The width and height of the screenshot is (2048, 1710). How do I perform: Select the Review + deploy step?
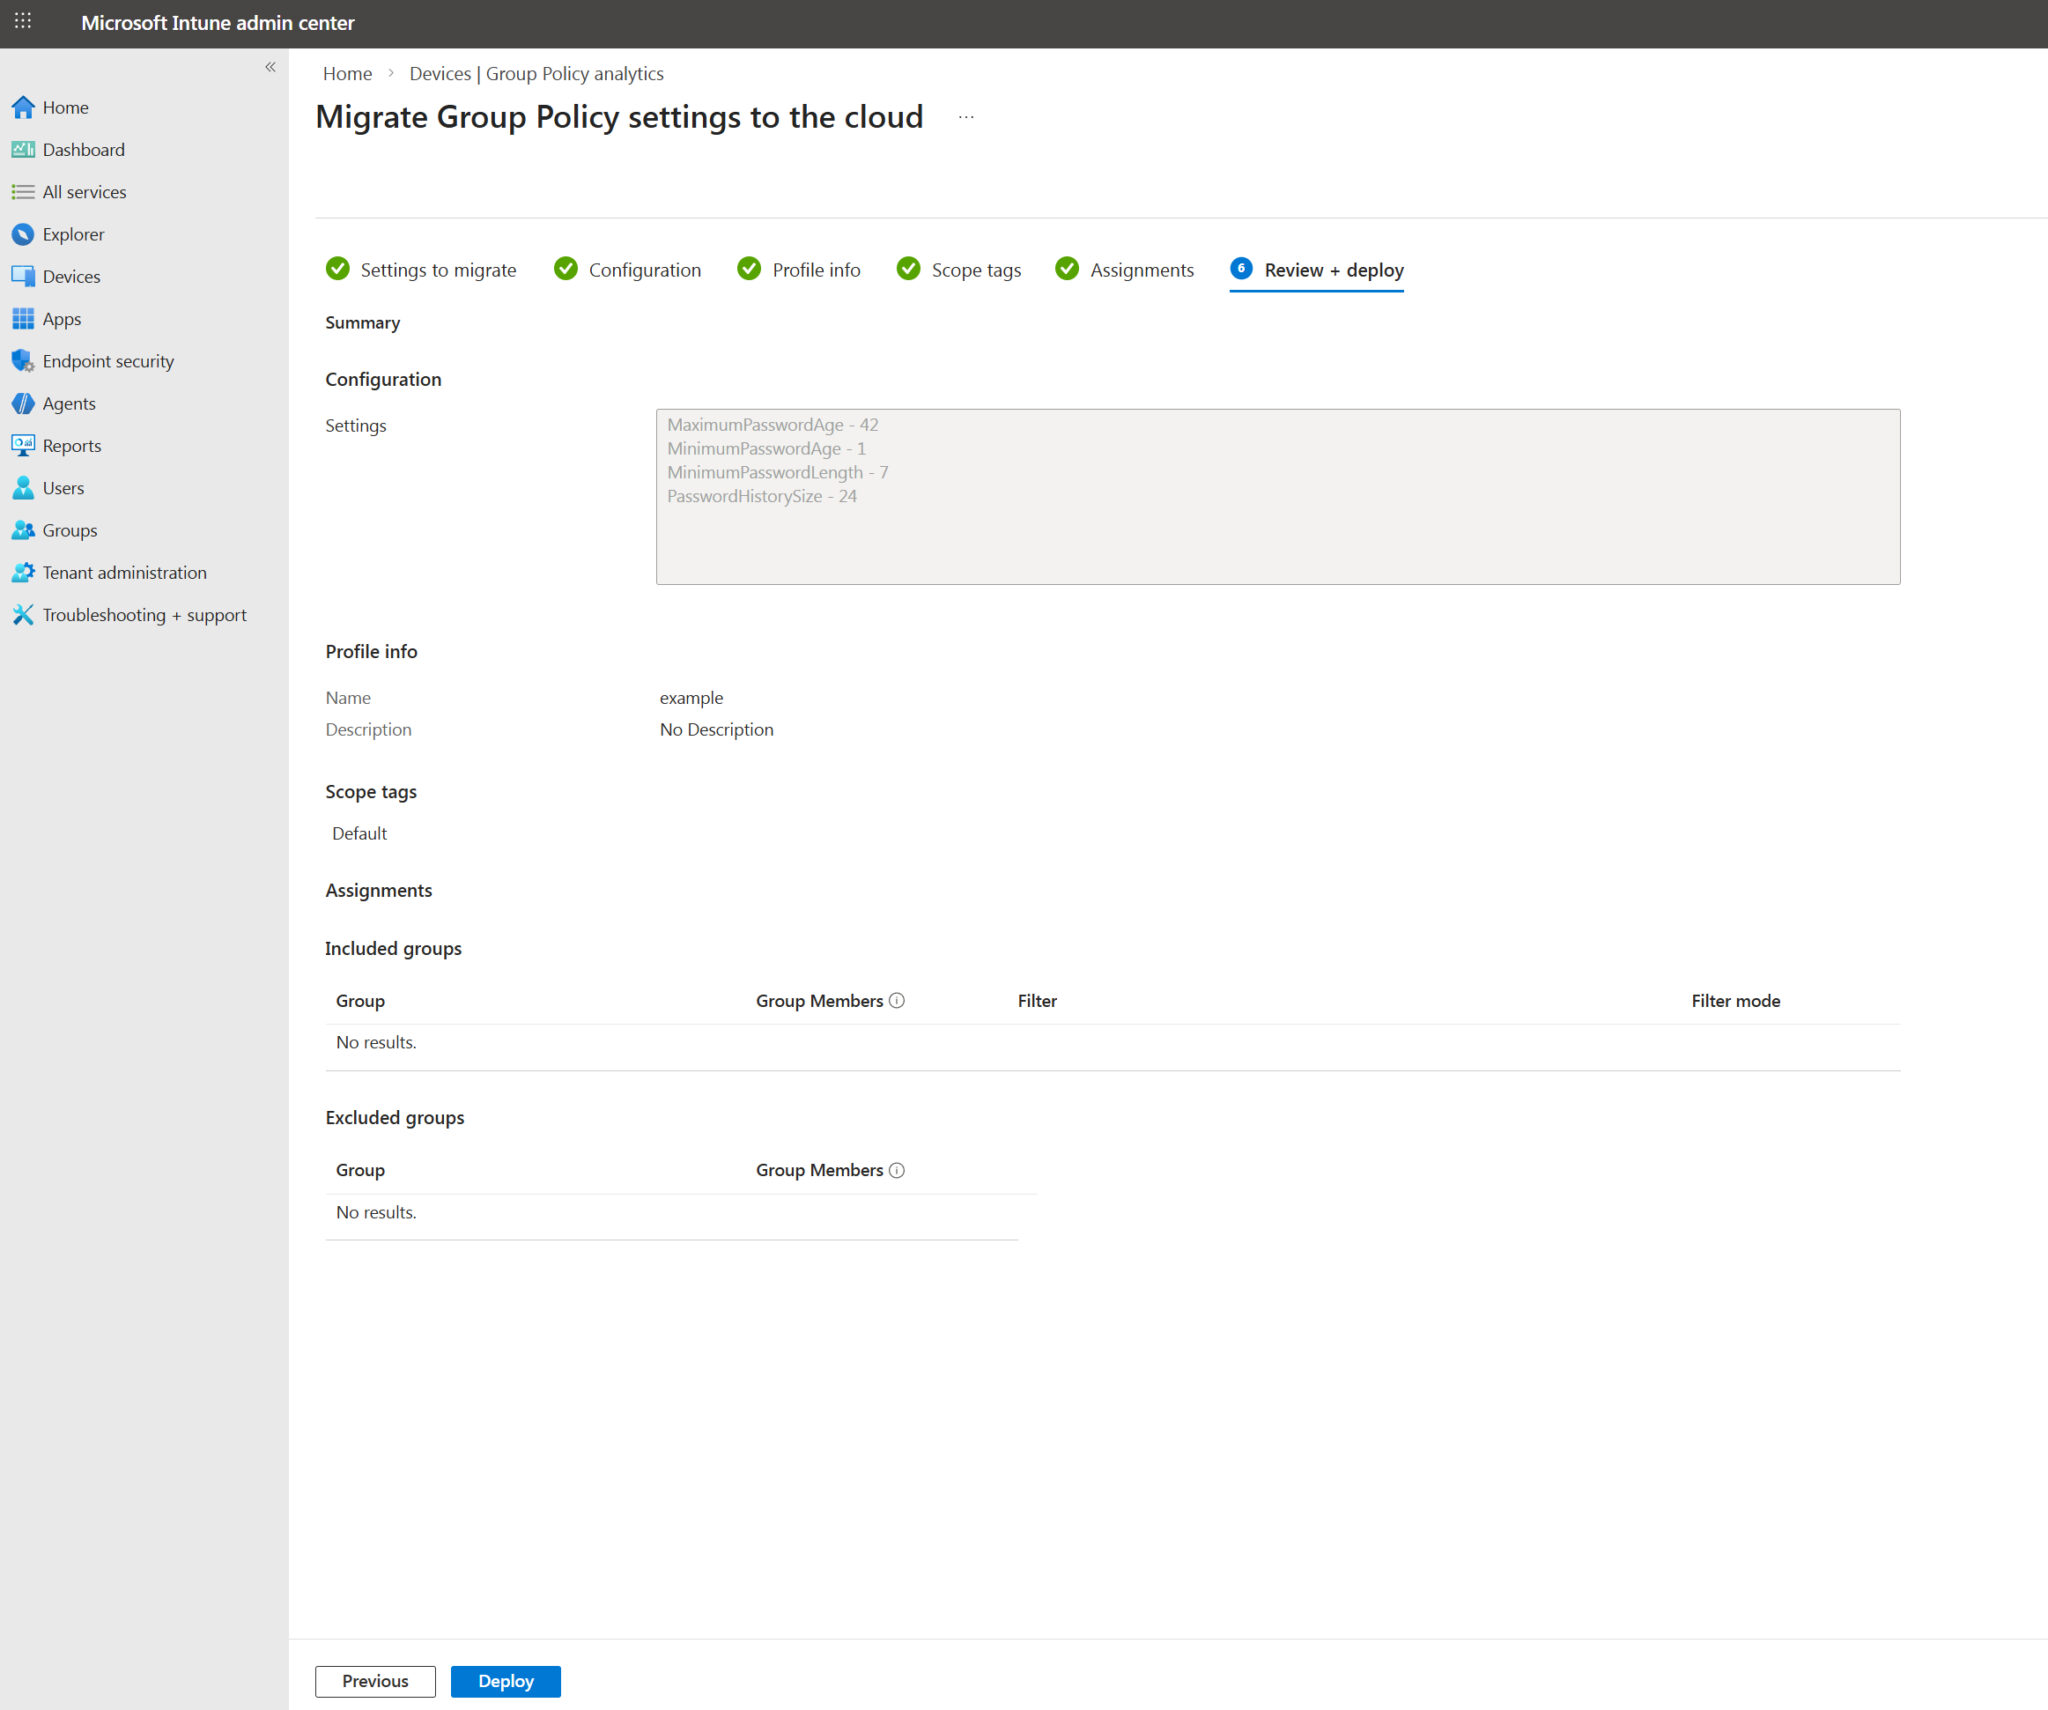click(x=1317, y=270)
